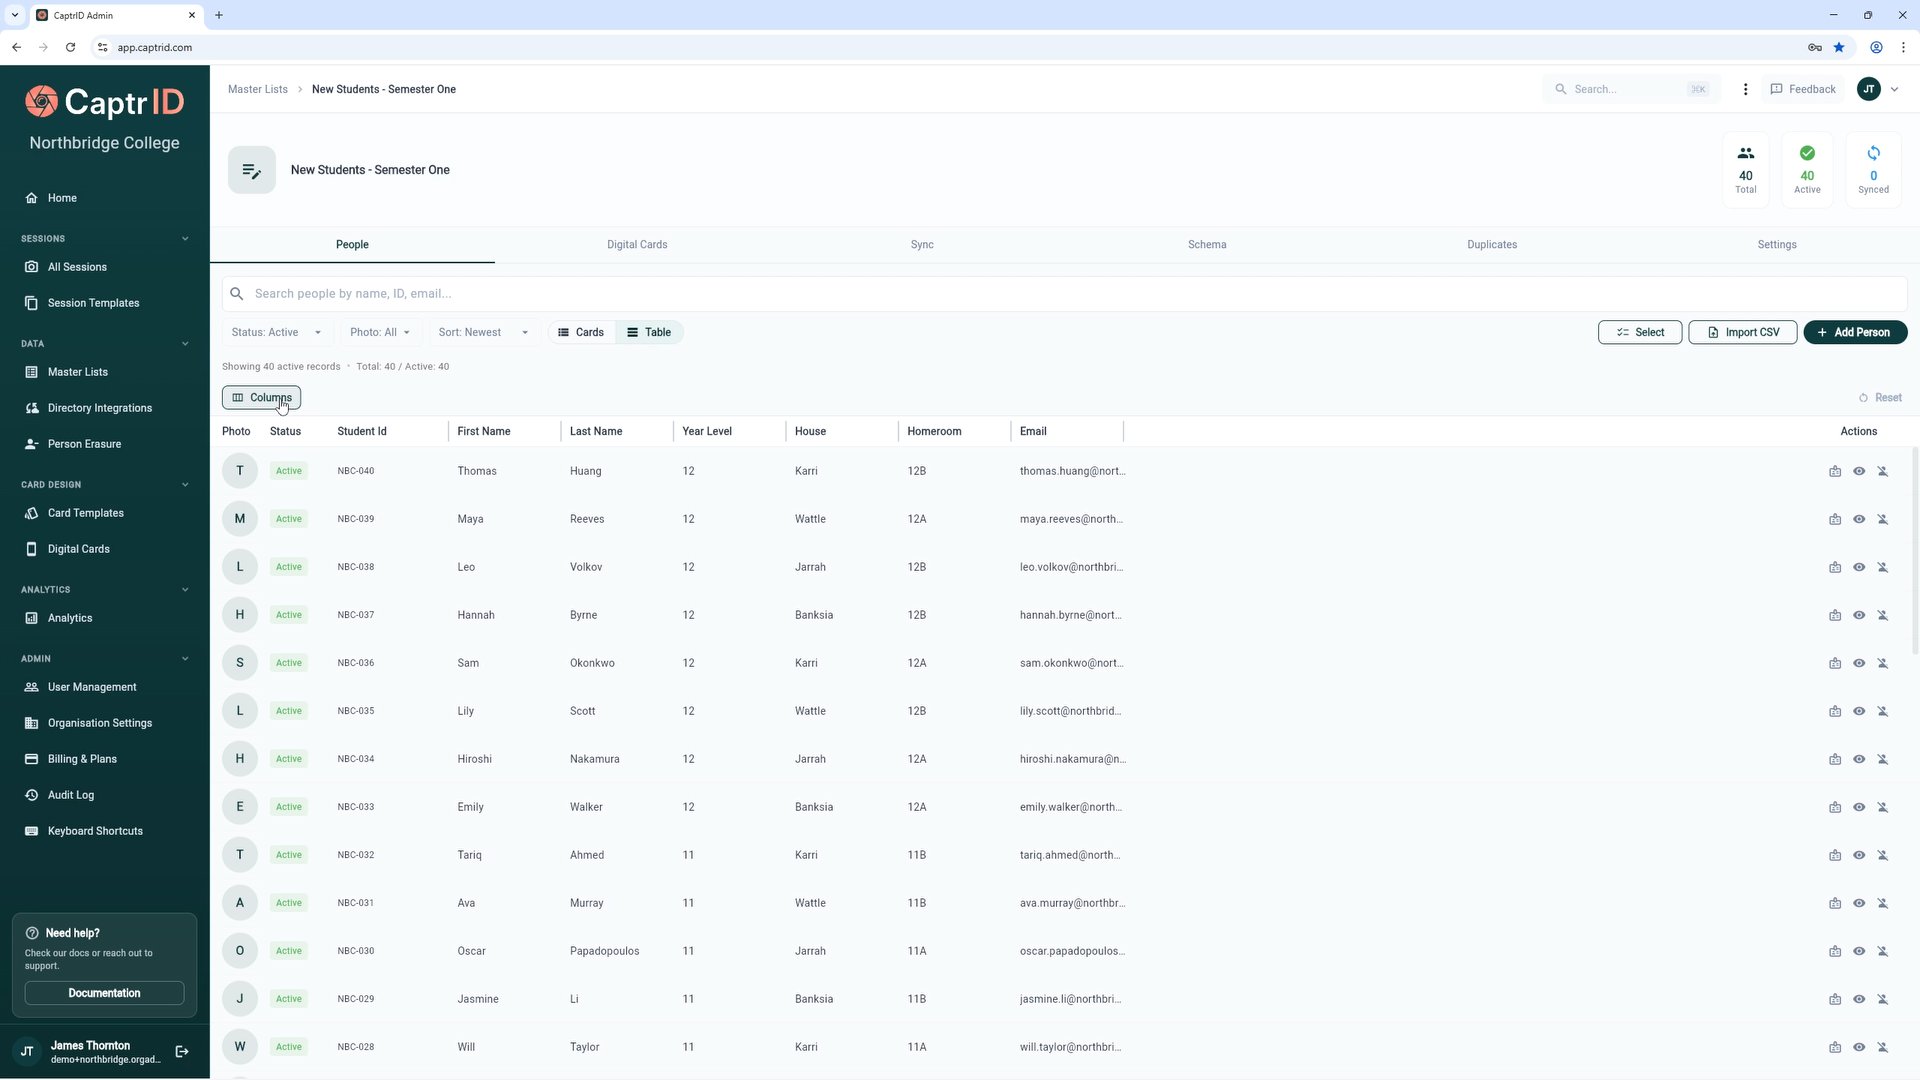View Leo Volkov with the eye icon
This screenshot has height=1080, width=1920.
(1858, 567)
